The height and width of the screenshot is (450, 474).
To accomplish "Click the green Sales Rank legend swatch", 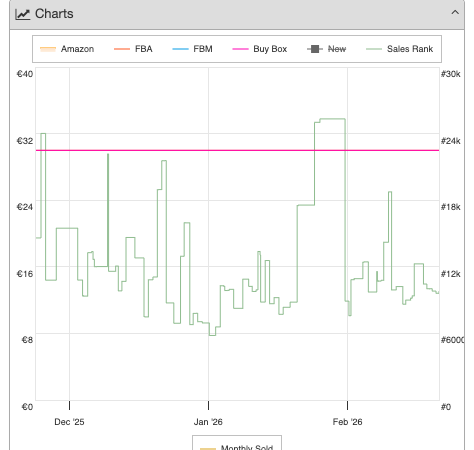I will pos(374,49).
